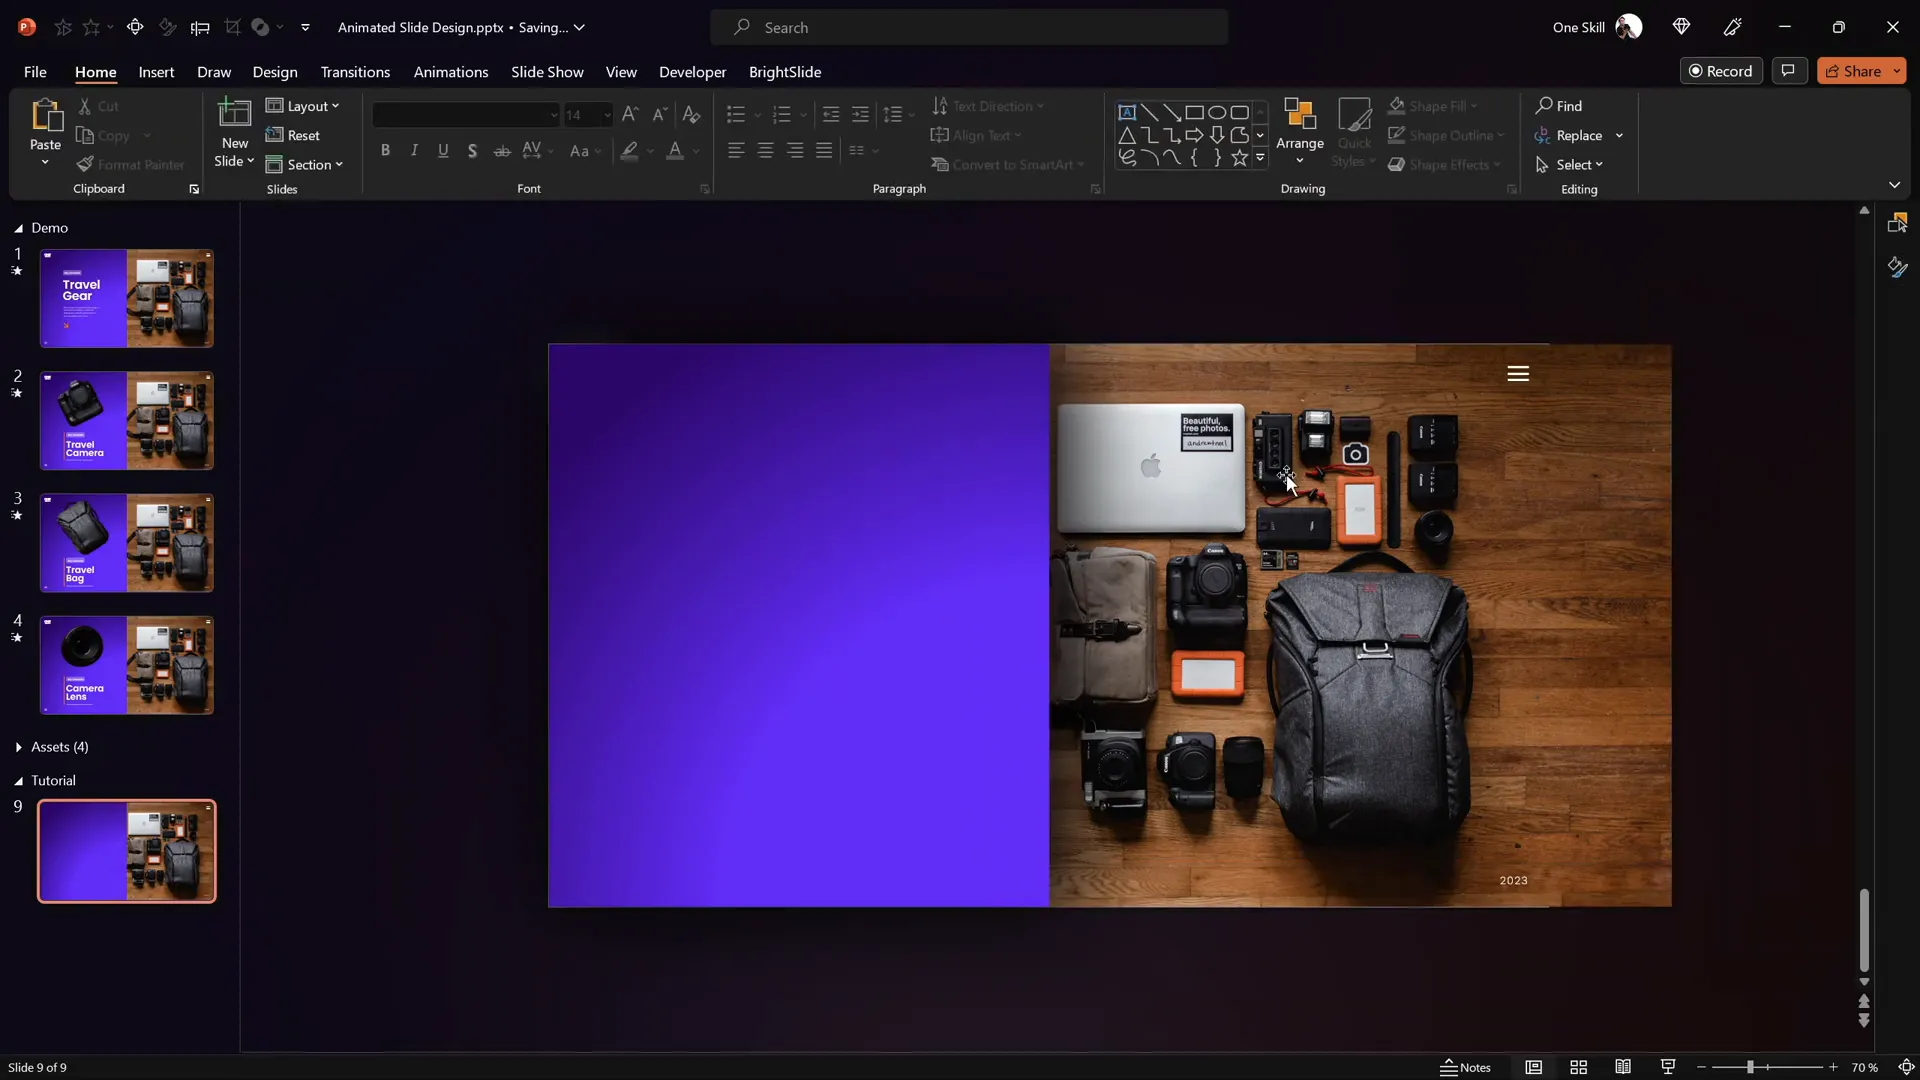The height and width of the screenshot is (1080, 1920).
Task: Open the BrightSlide tab
Action: point(786,72)
